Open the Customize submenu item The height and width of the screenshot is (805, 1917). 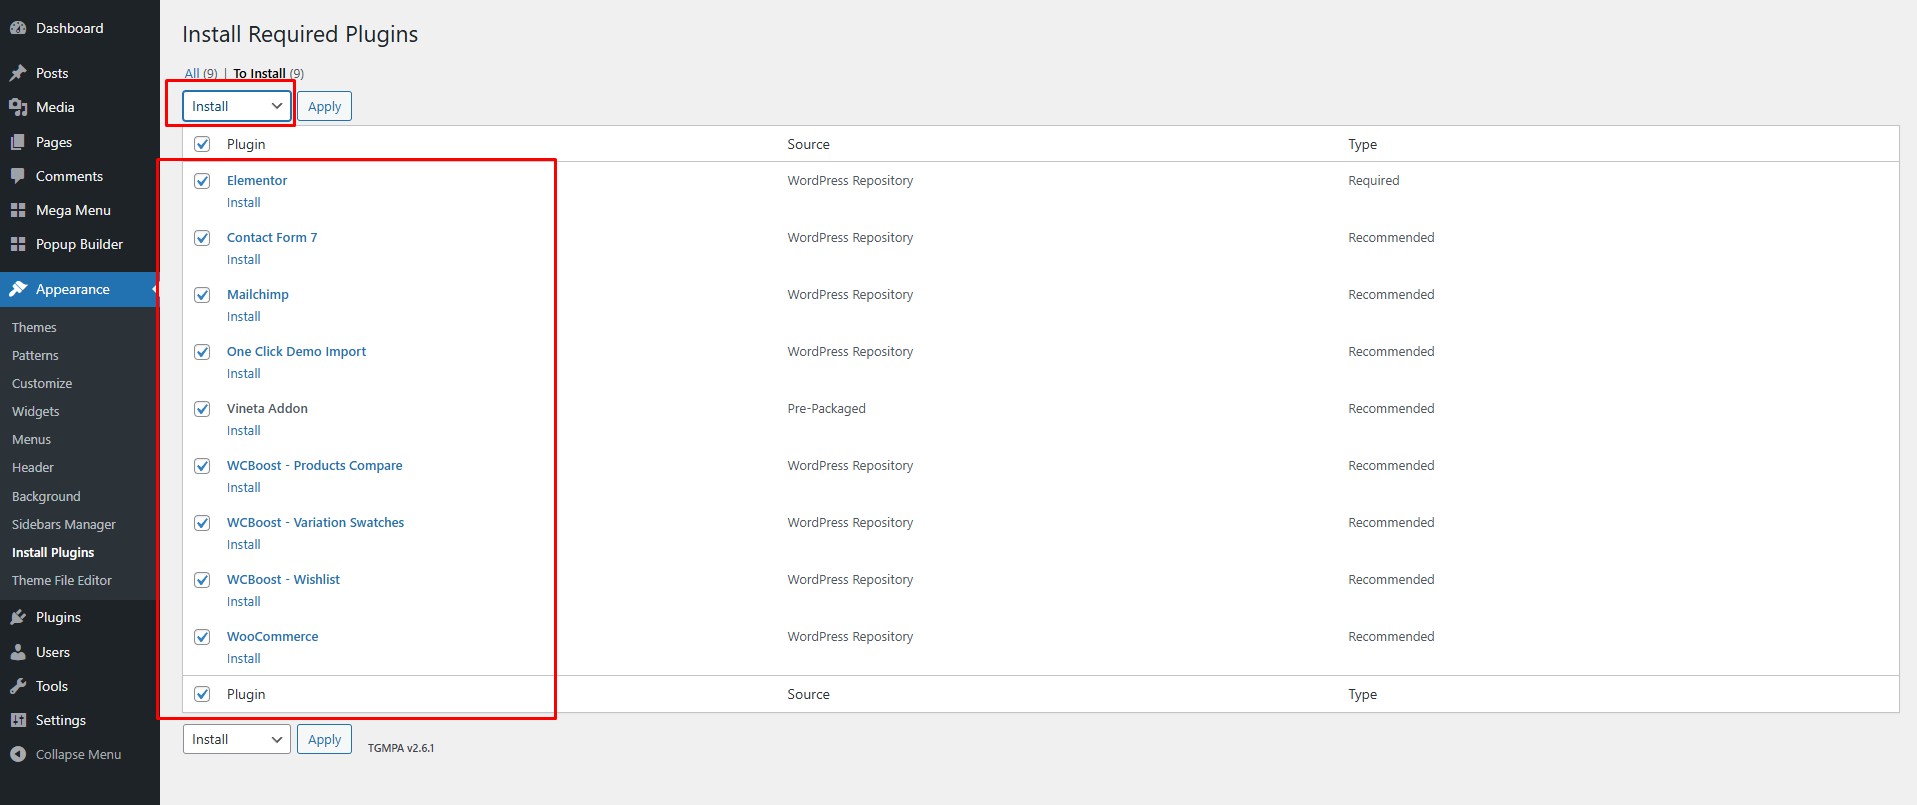point(42,383)
